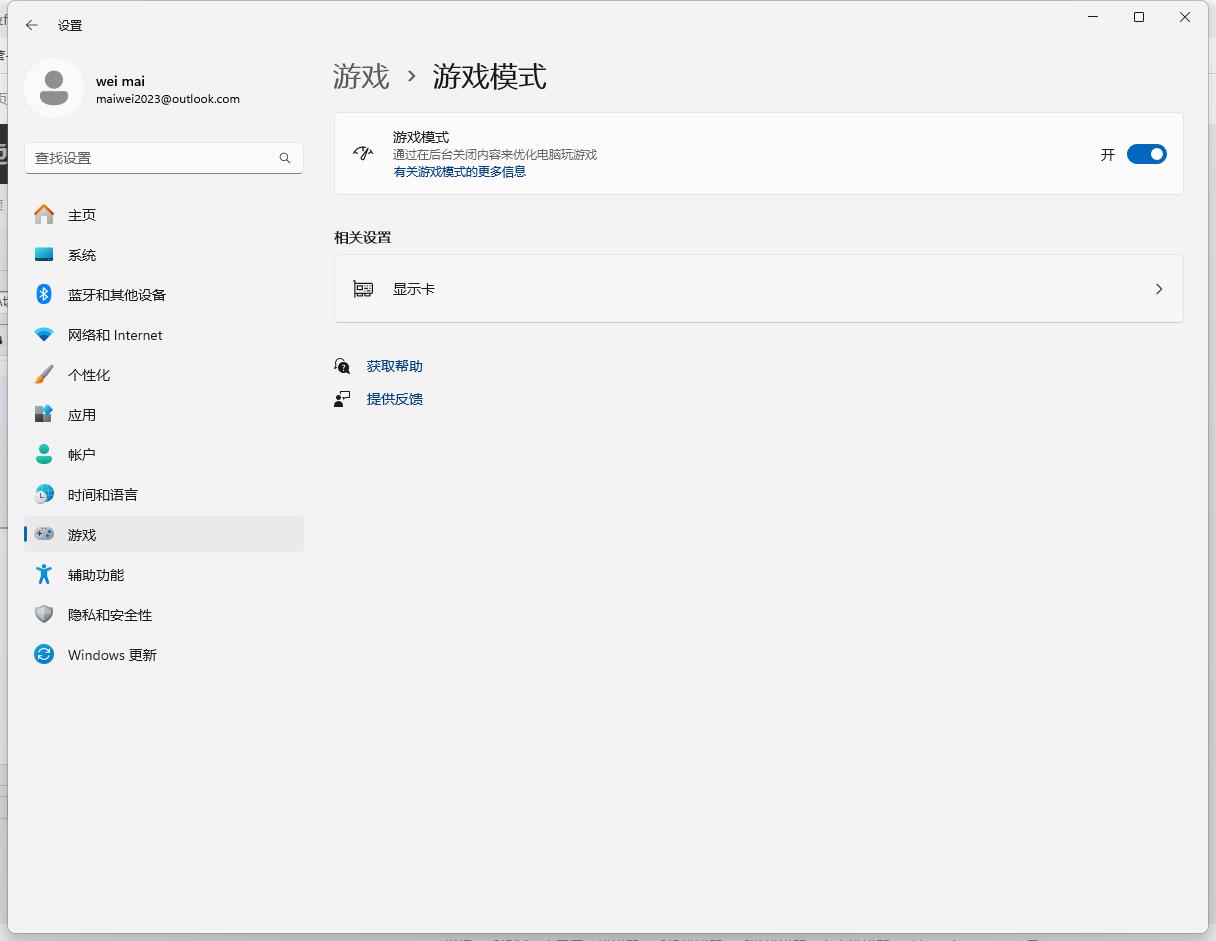The width and height of the screenshot is (1216, 941).
Task: Click the Get help (获取帮助) link
Action: click(394, 366)
